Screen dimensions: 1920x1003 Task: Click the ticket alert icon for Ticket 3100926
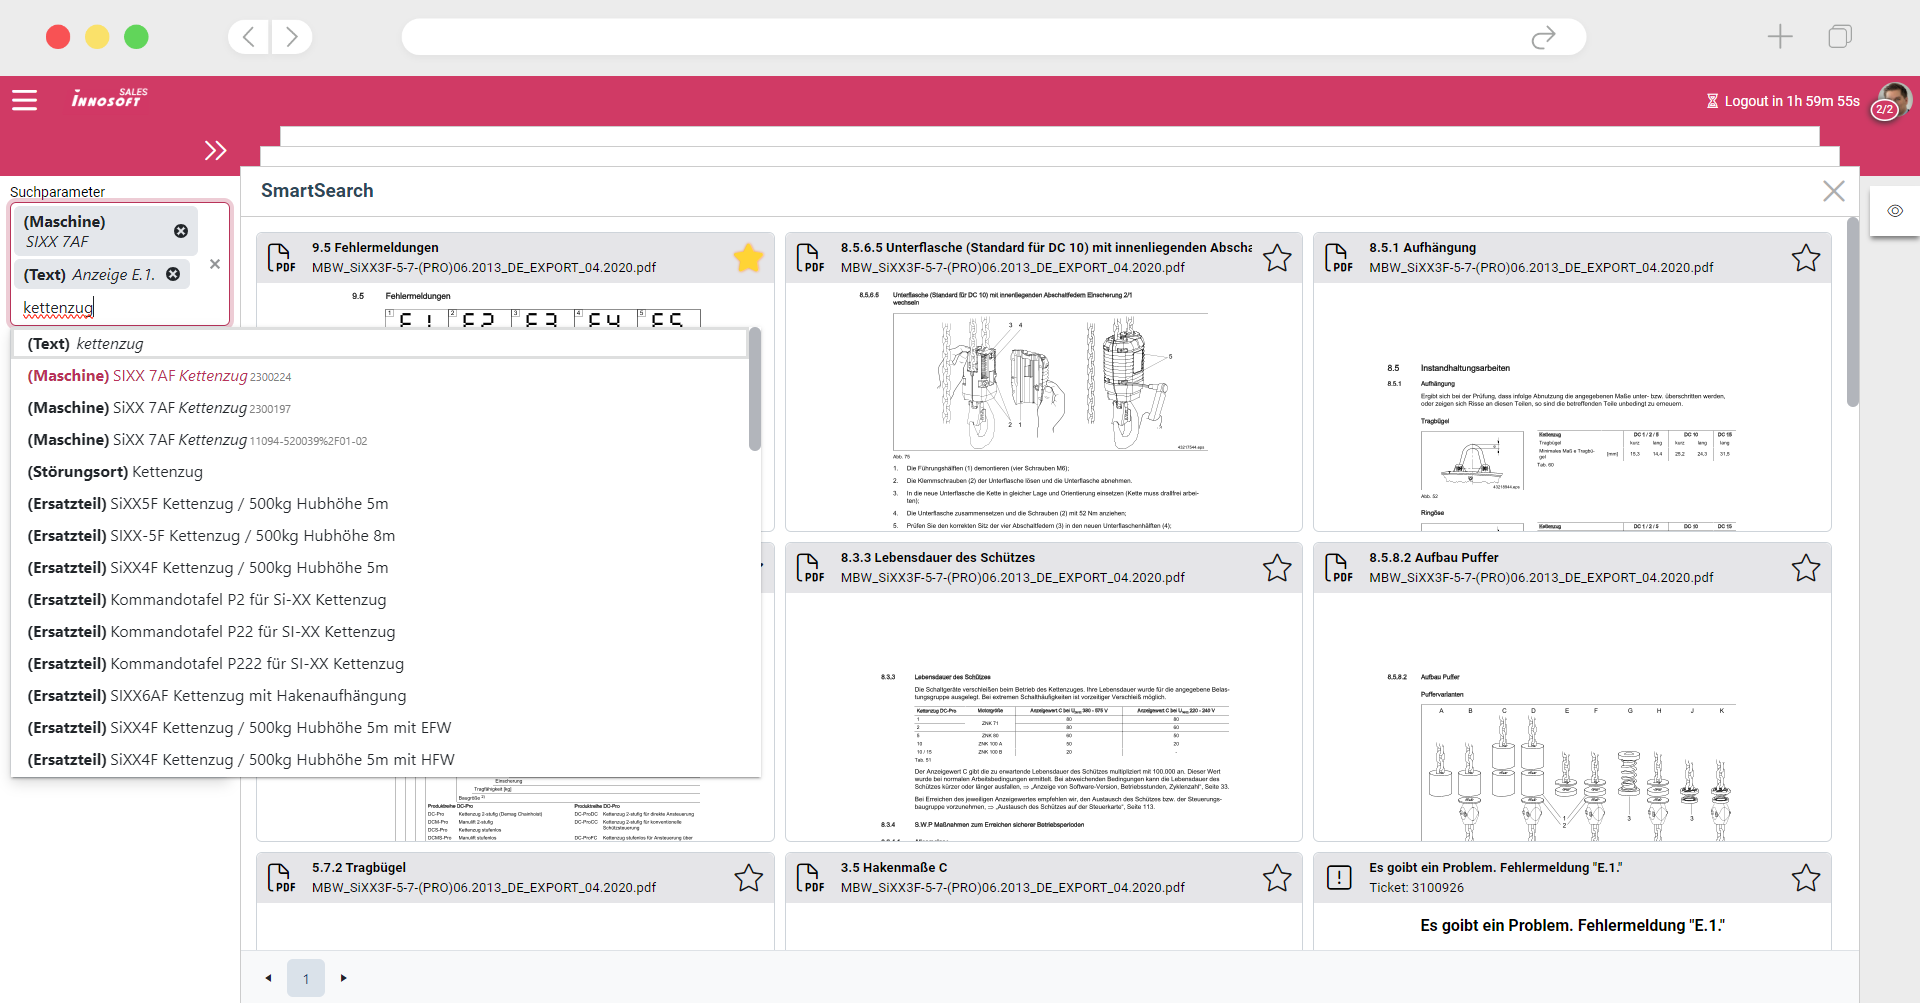pos(1339,878)
